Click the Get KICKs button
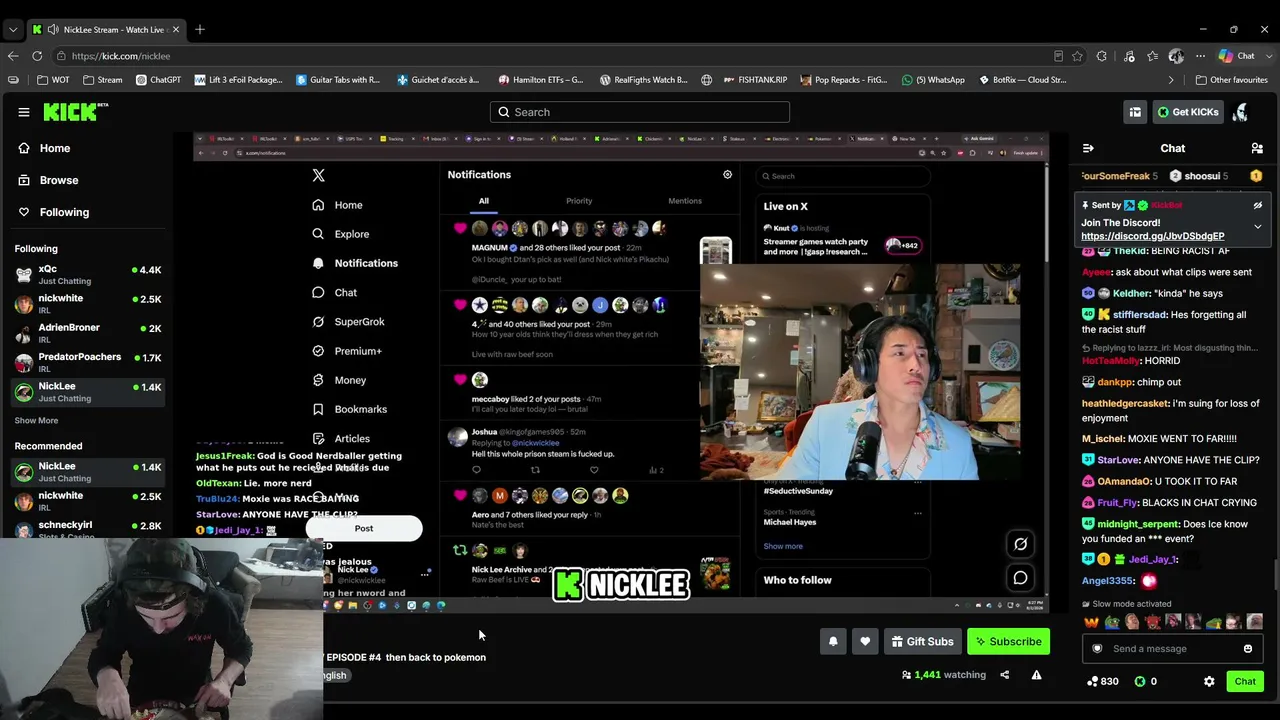1280x720 pixels. tap(1188, 112)
